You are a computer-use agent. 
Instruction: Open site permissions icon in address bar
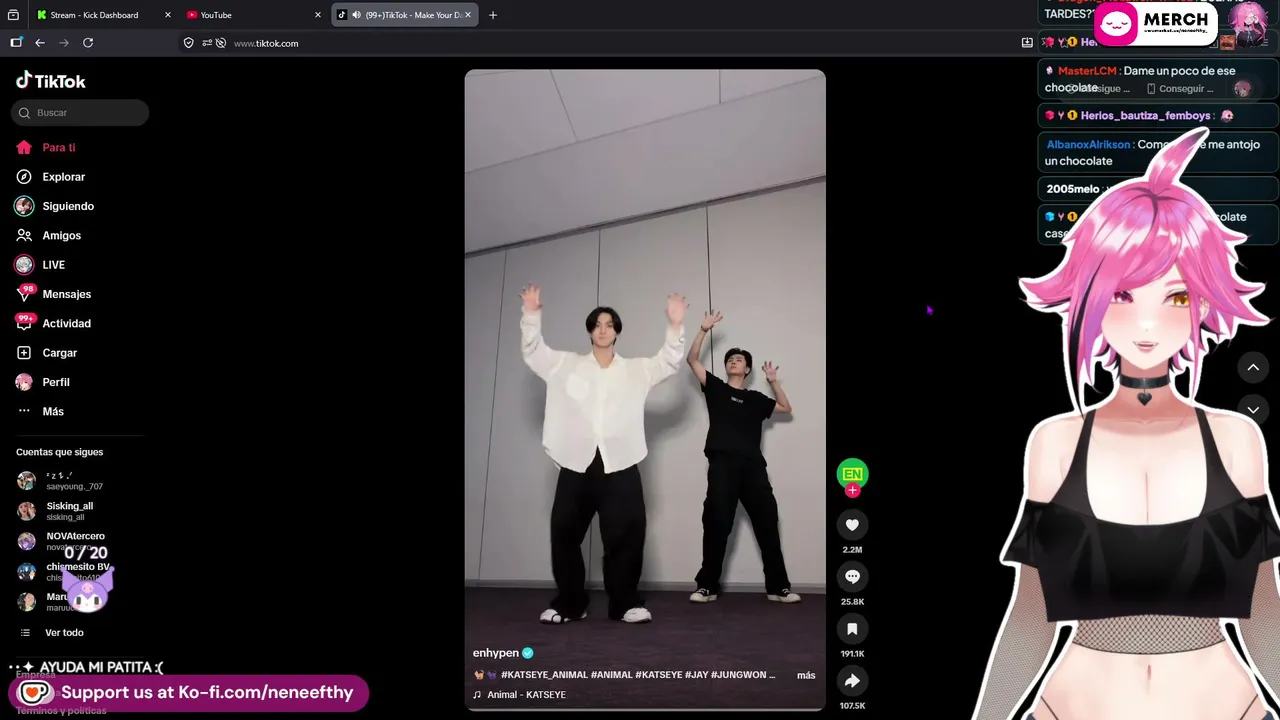[206, 43]
